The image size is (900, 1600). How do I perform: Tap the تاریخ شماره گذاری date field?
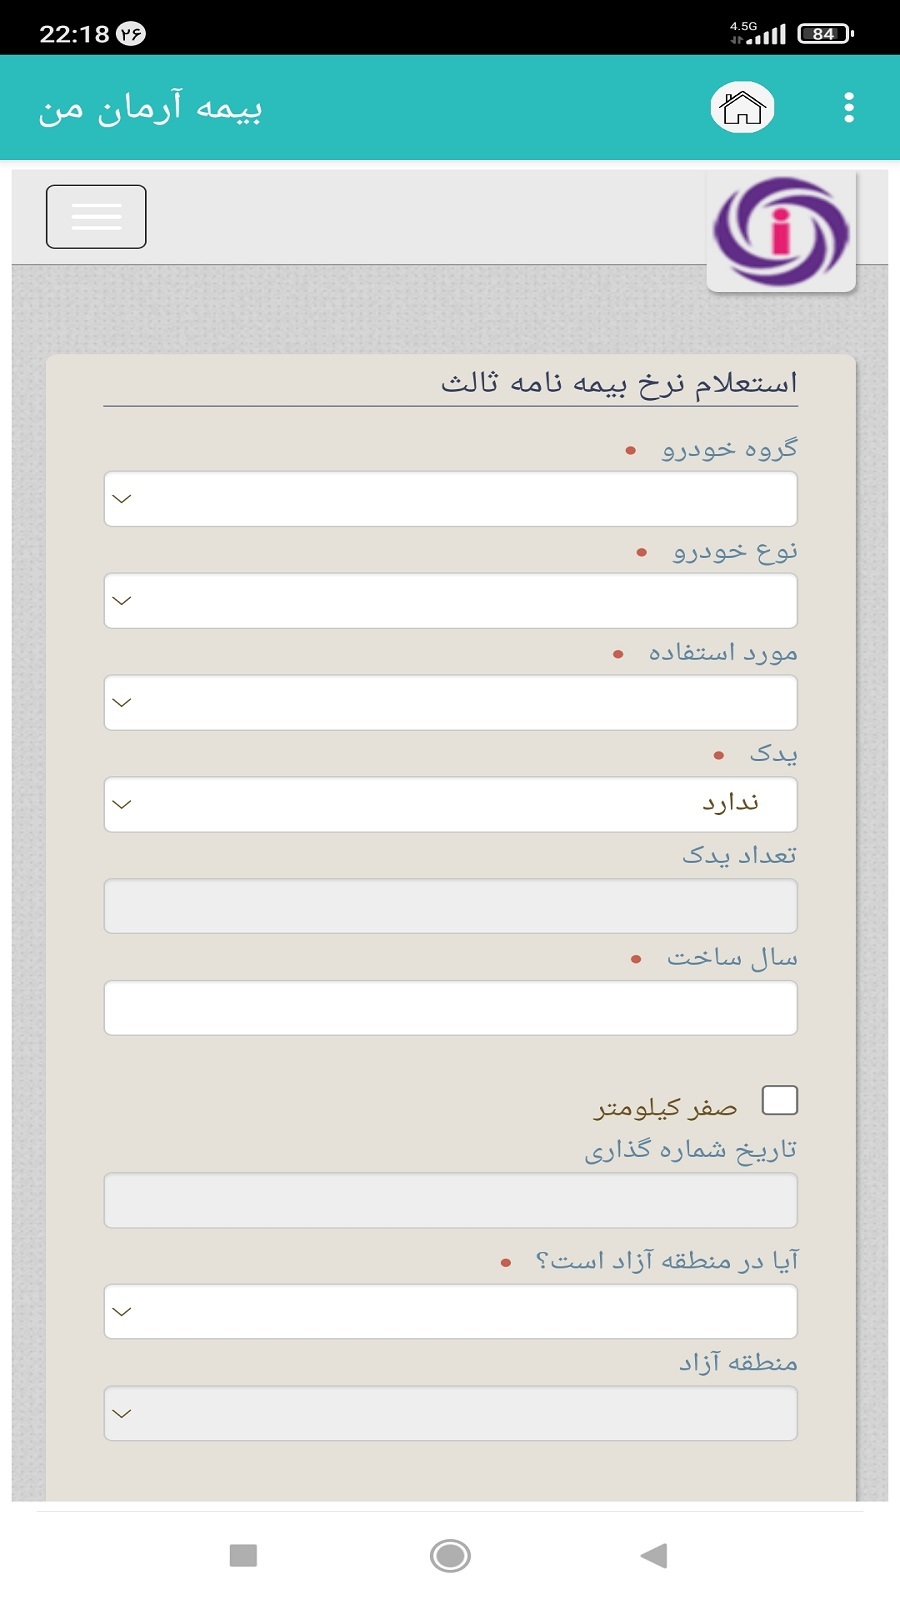point(450,1199)
